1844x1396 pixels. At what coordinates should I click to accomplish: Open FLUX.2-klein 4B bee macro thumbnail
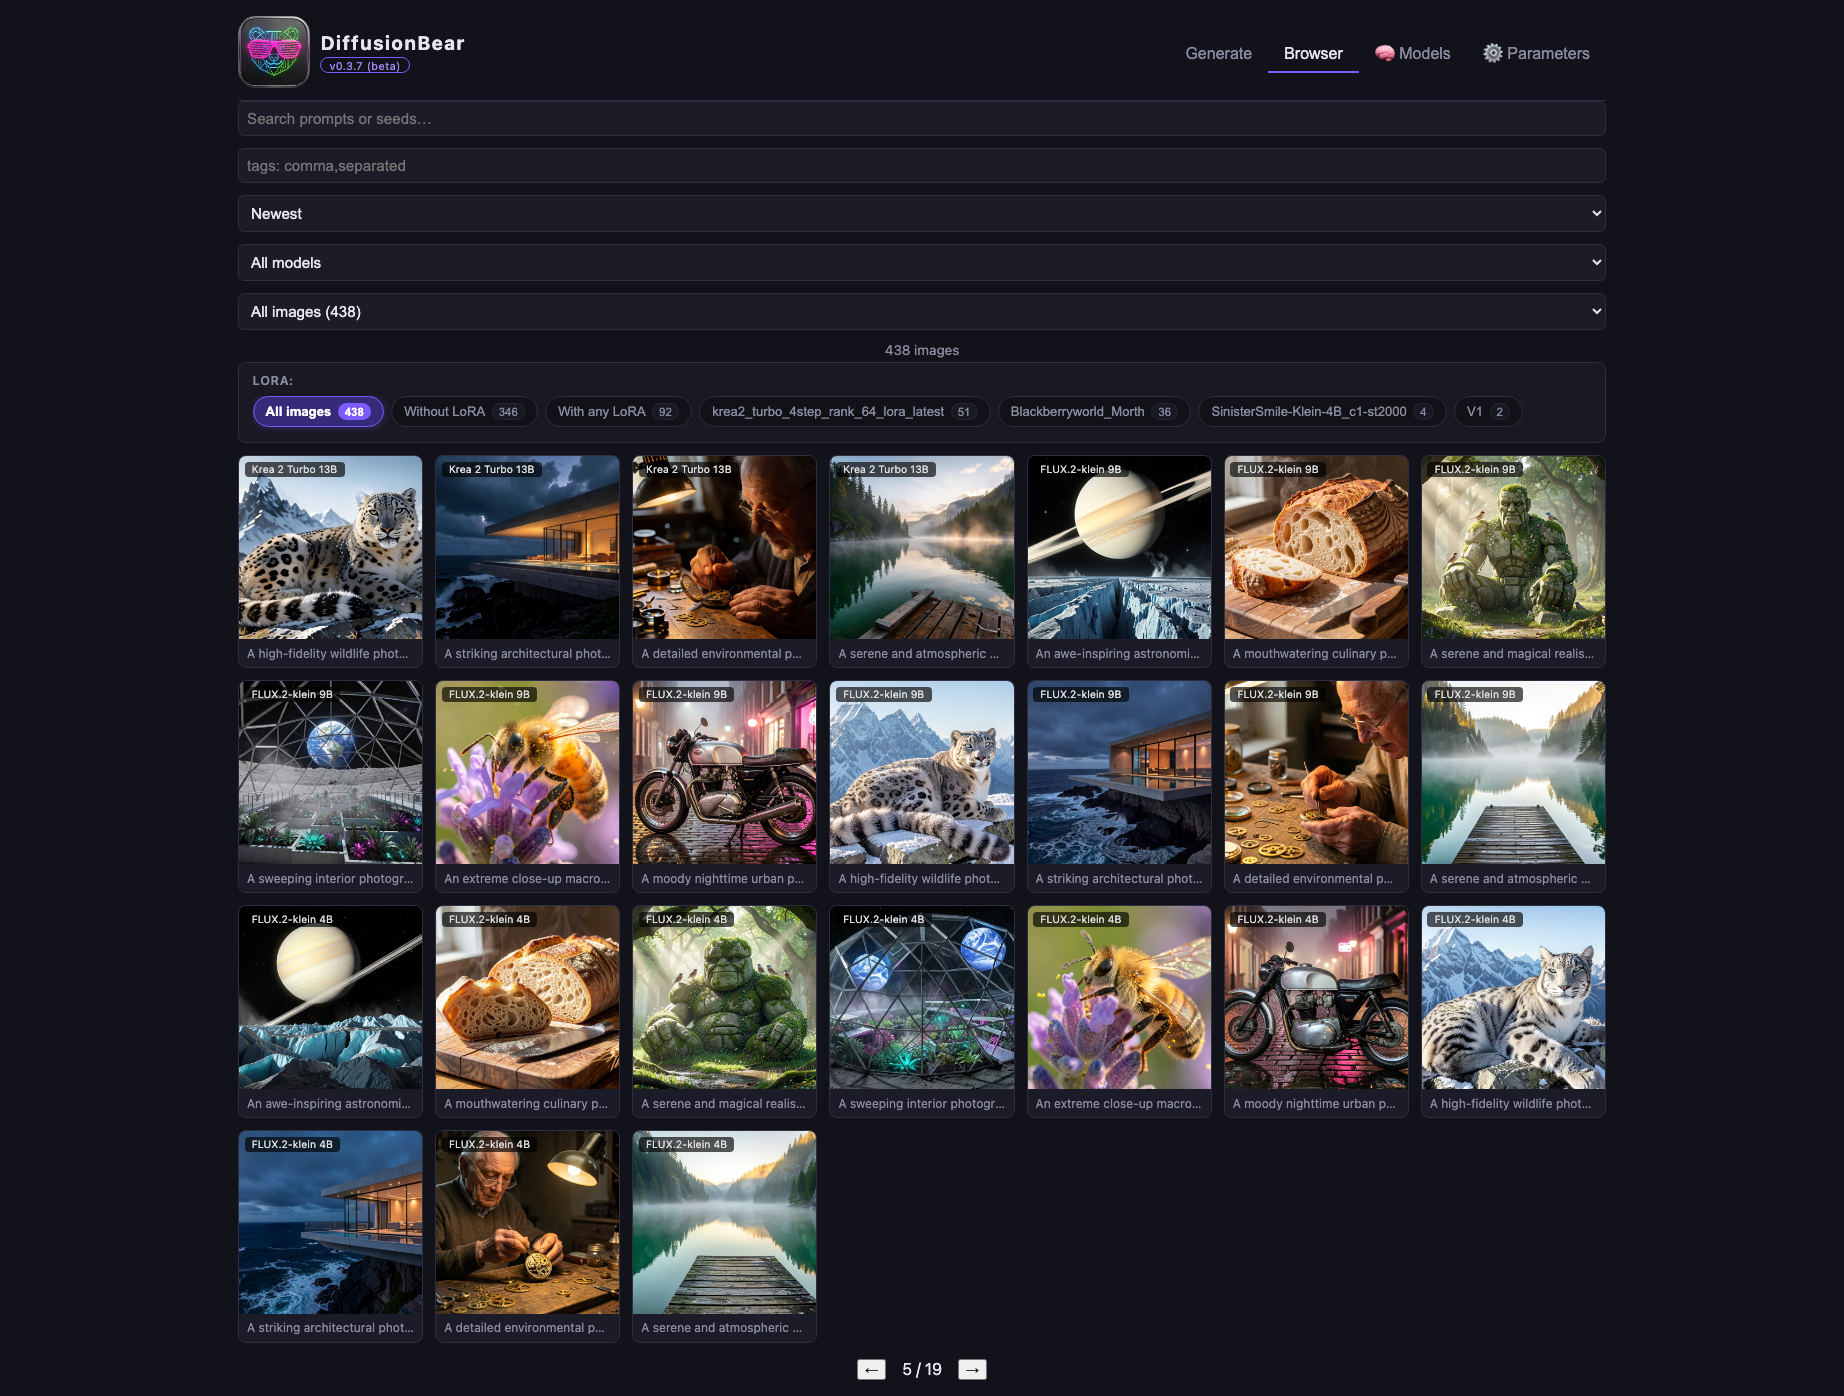pos(1119,998)
